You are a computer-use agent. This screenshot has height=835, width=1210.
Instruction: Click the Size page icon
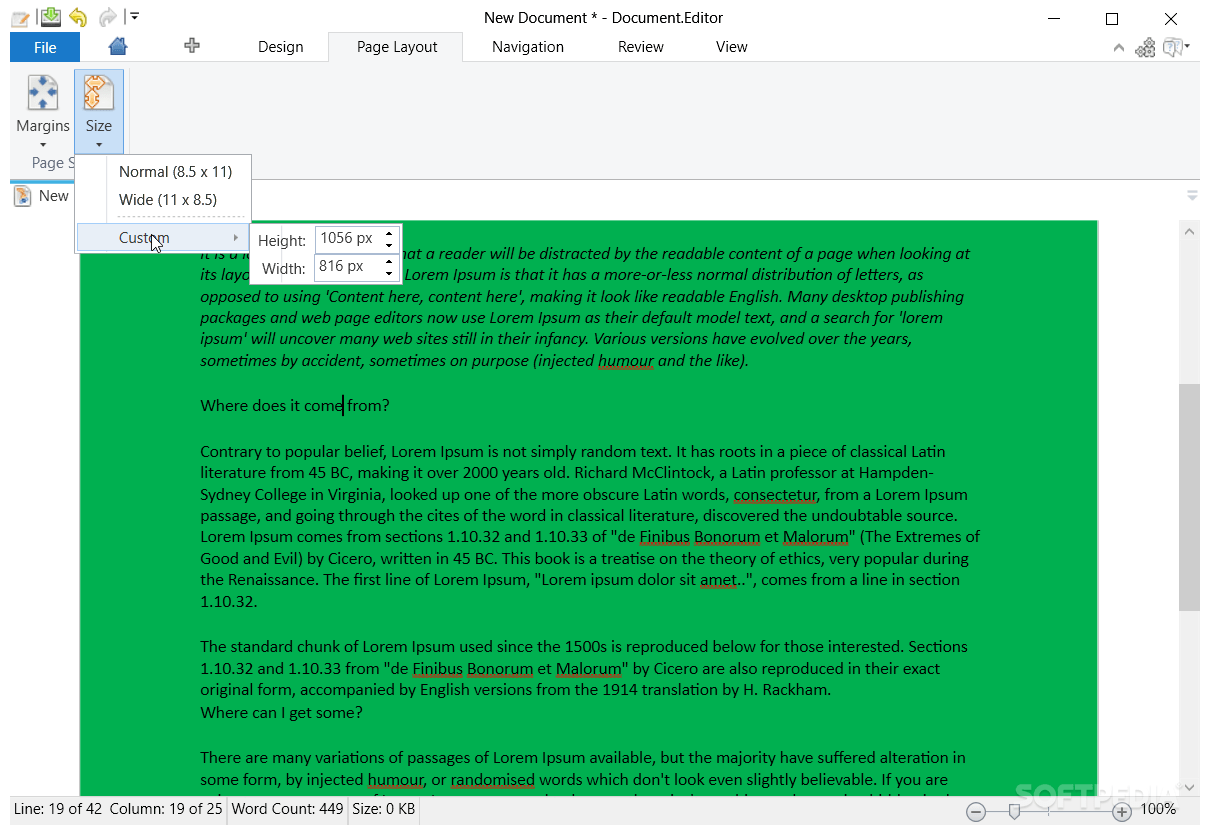point(98,92)
